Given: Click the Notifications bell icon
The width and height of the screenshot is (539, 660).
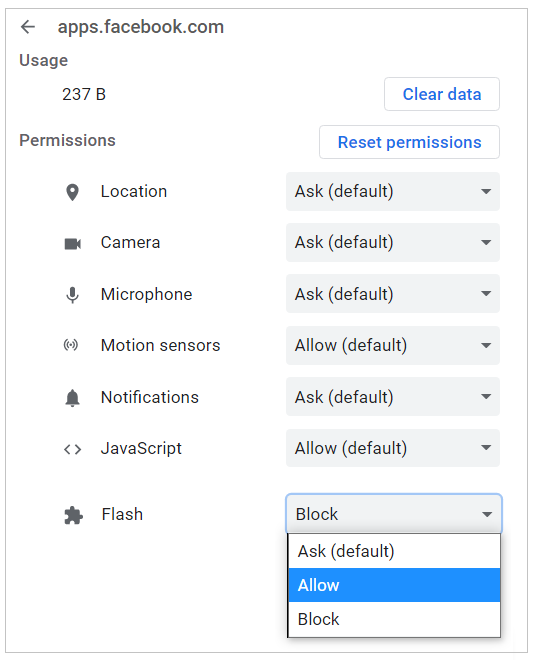Looking at the screenshot, I should [72, 398].
